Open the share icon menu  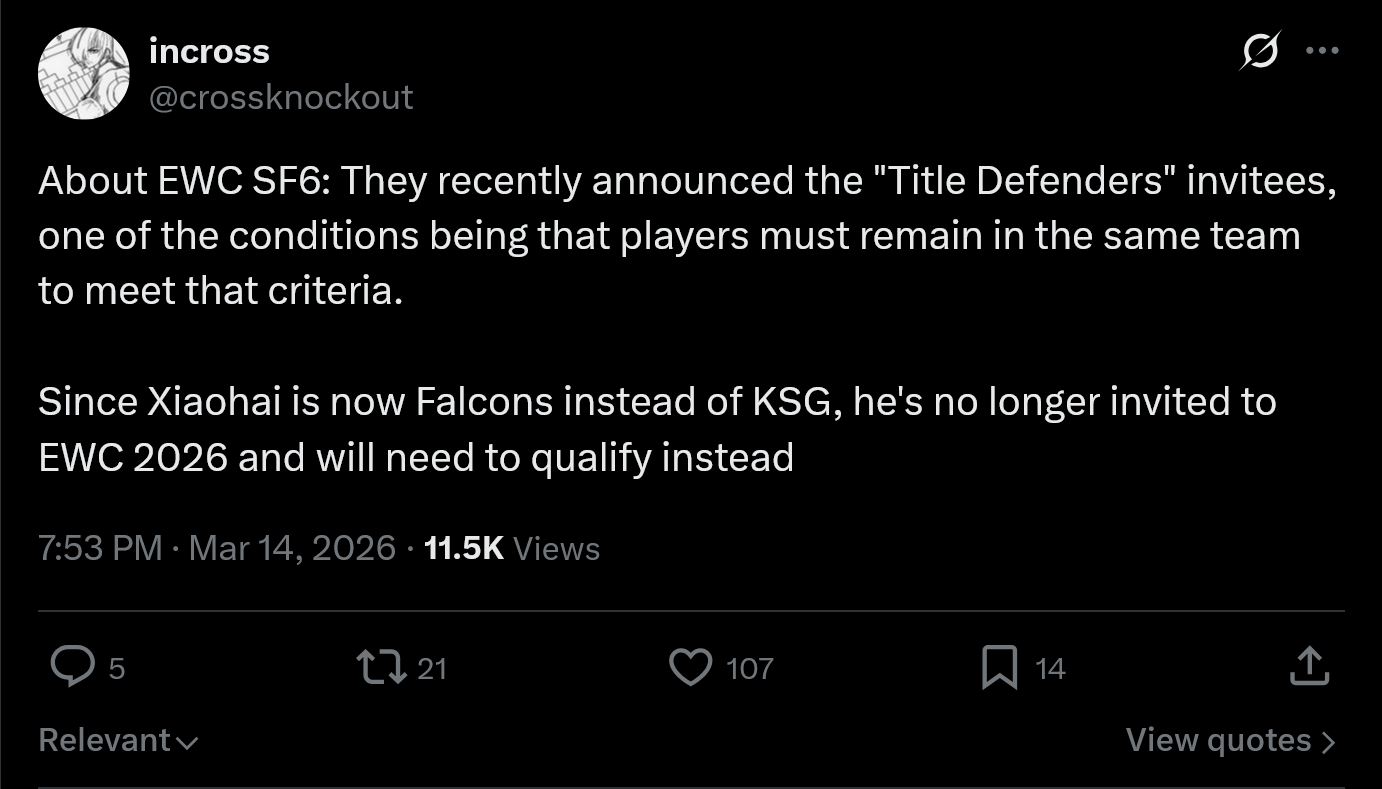[1309, 667]
